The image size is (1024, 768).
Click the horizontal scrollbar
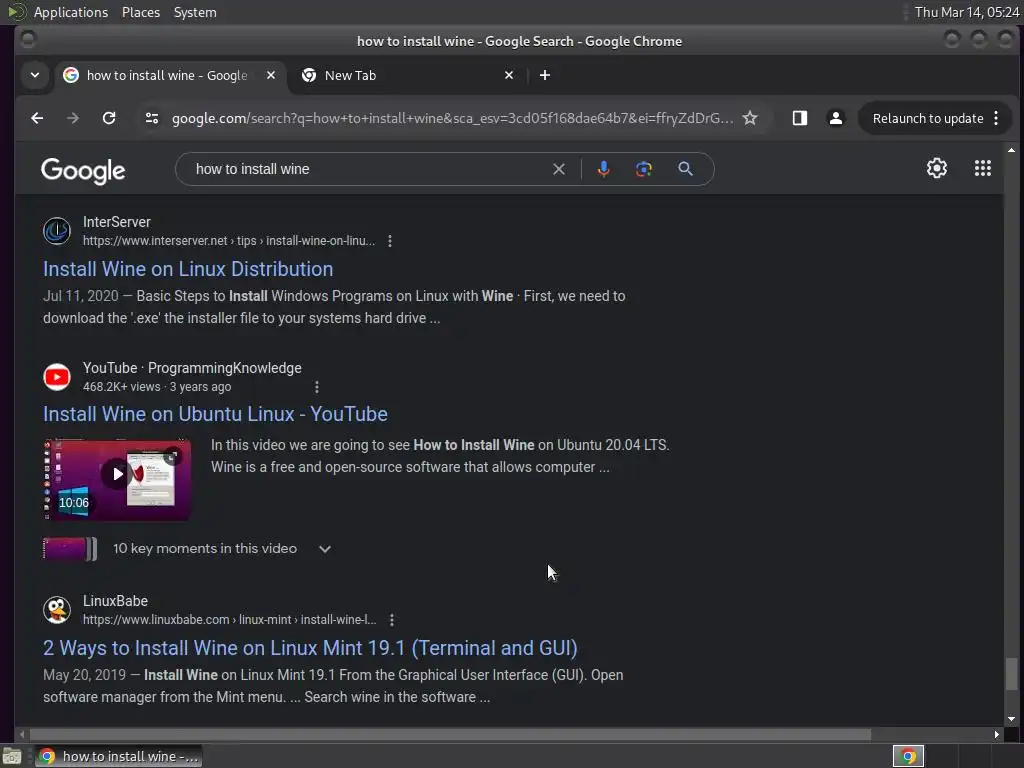pos(451,734)
